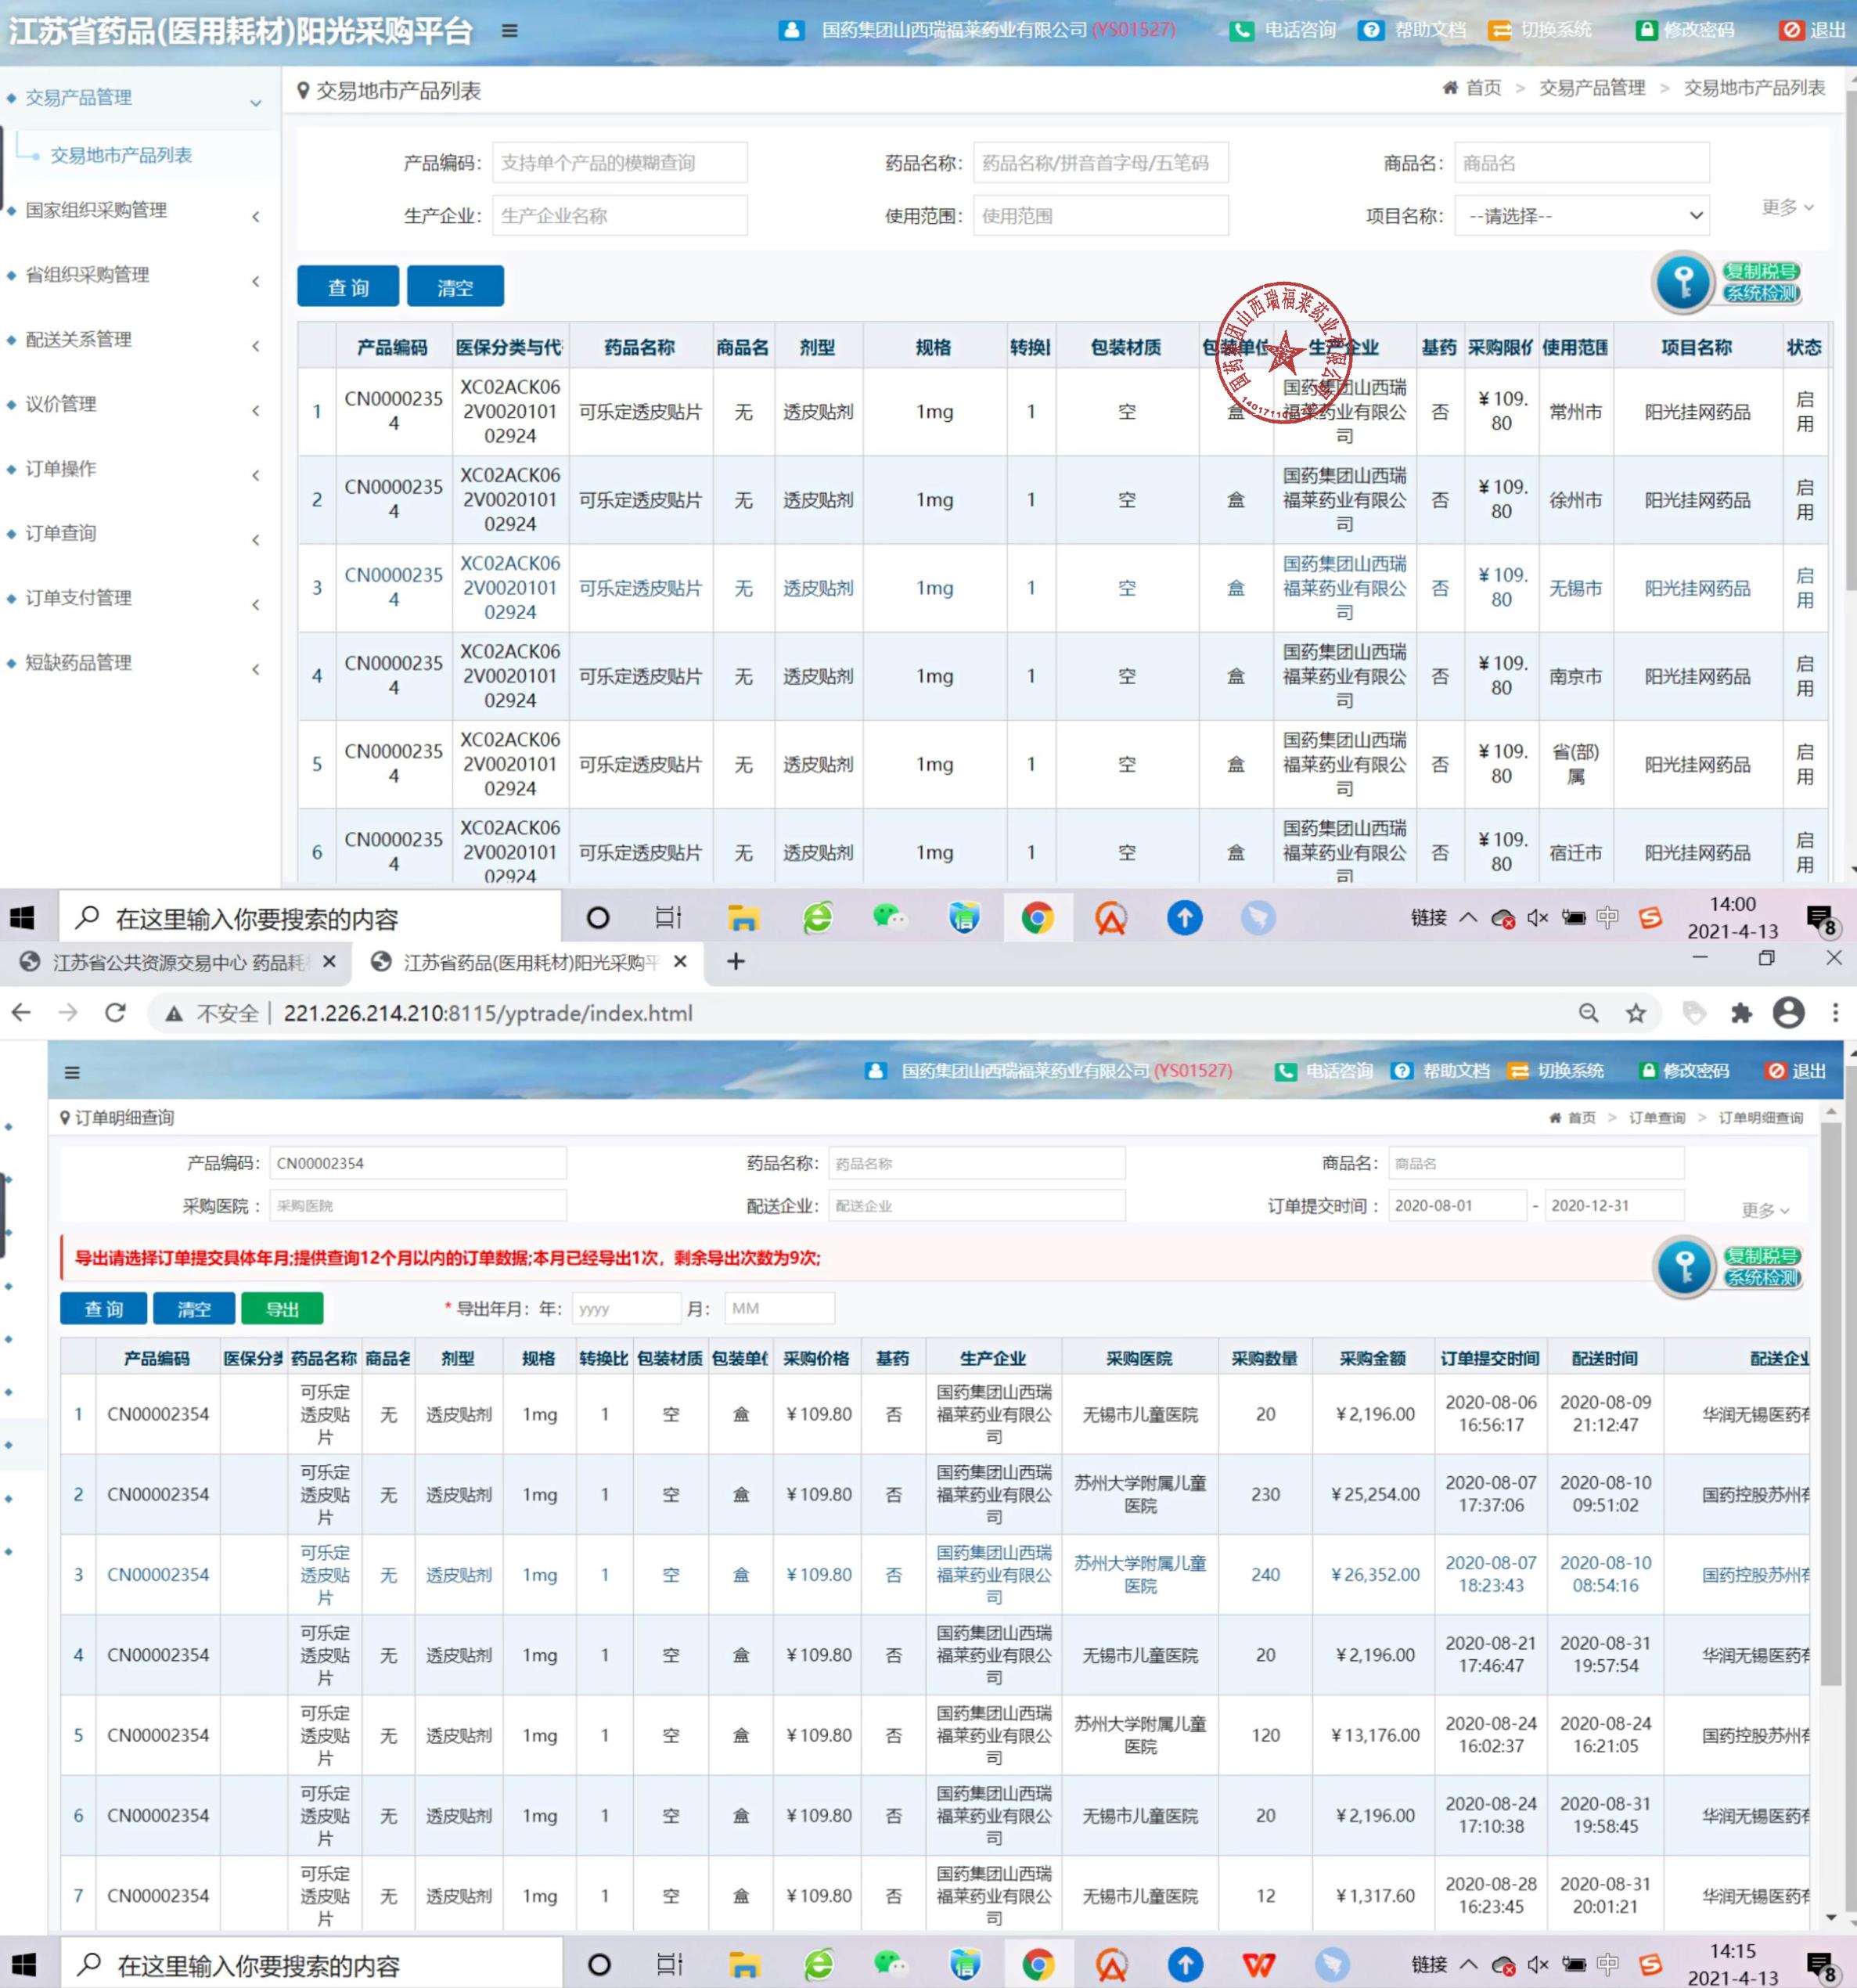Collapse 交易产品管理 sidebar group

tap(140, 97)
